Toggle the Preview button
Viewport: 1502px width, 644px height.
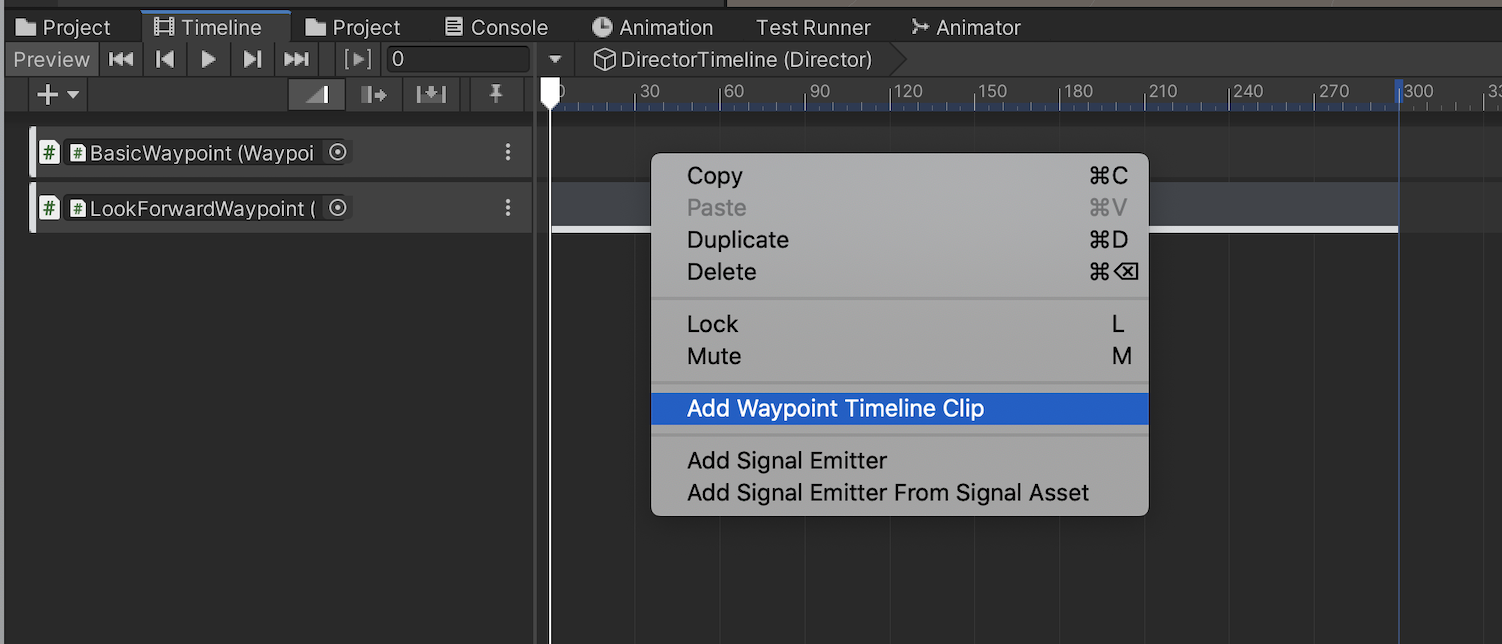point(51,59)
